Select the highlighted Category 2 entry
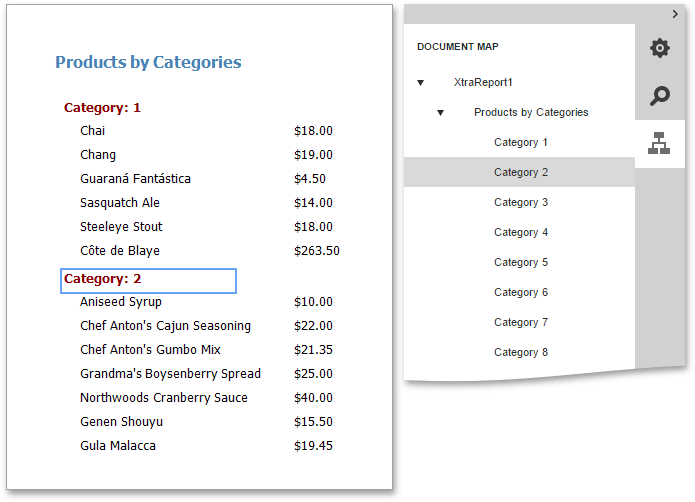Image resolution: width=695 pixels, height=502 pixels. coord(519,172)
